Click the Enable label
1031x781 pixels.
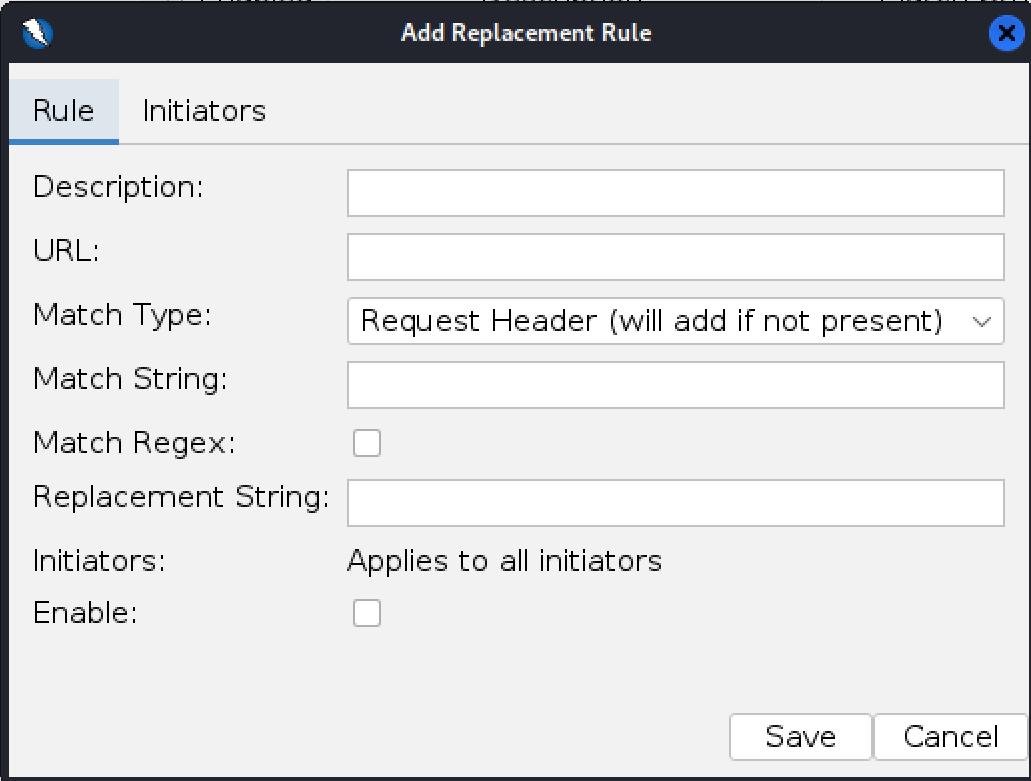point(83,613)
